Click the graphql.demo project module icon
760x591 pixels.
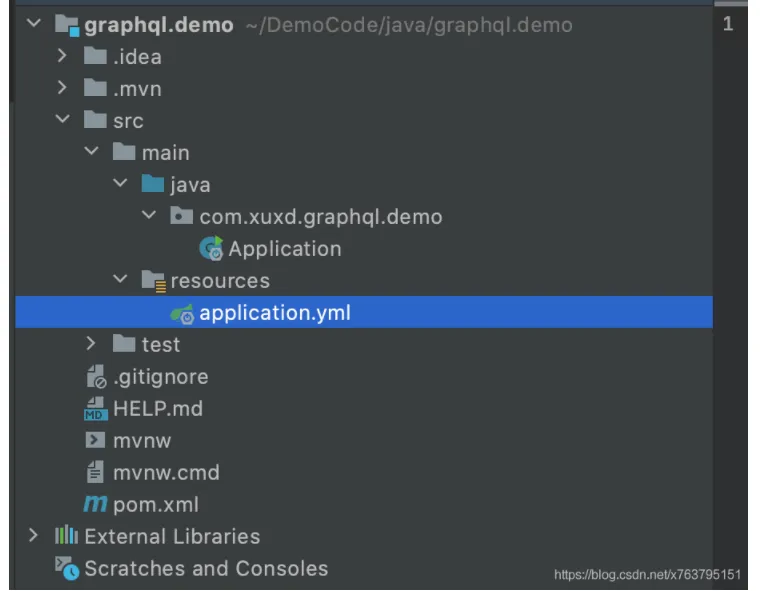[x=68, y=25]
